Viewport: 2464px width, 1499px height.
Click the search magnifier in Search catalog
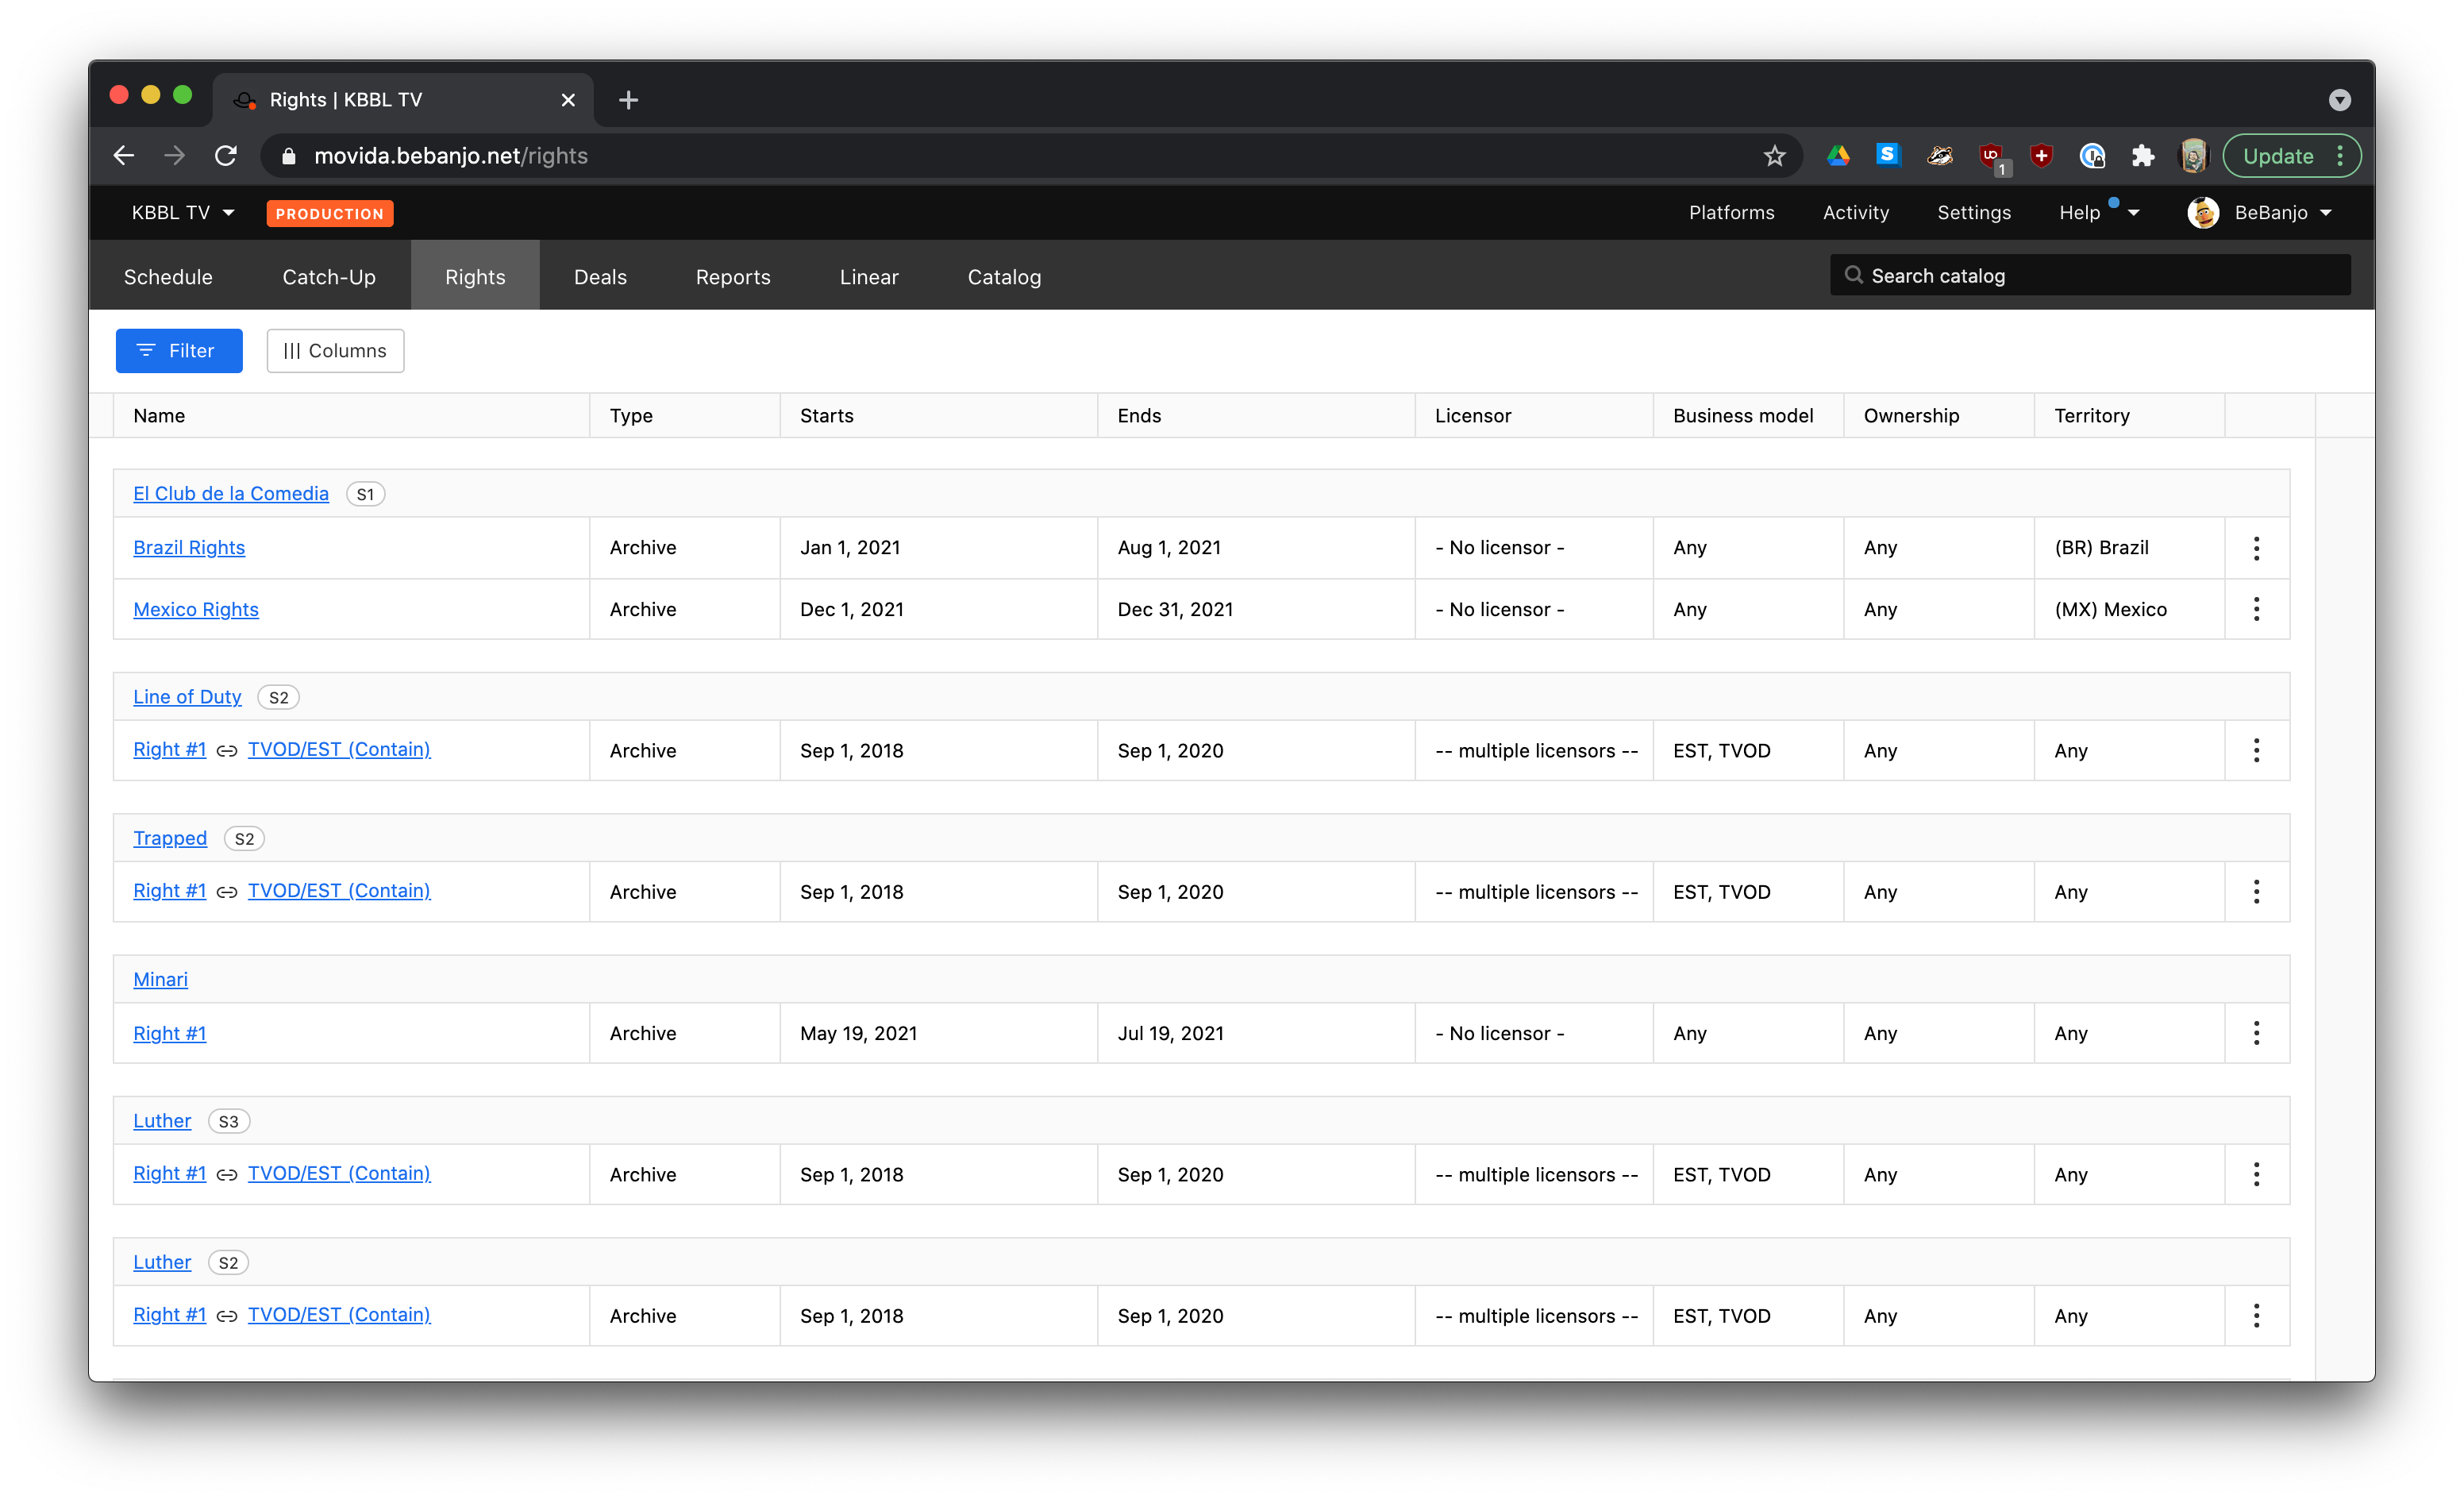pos(1853,275)
